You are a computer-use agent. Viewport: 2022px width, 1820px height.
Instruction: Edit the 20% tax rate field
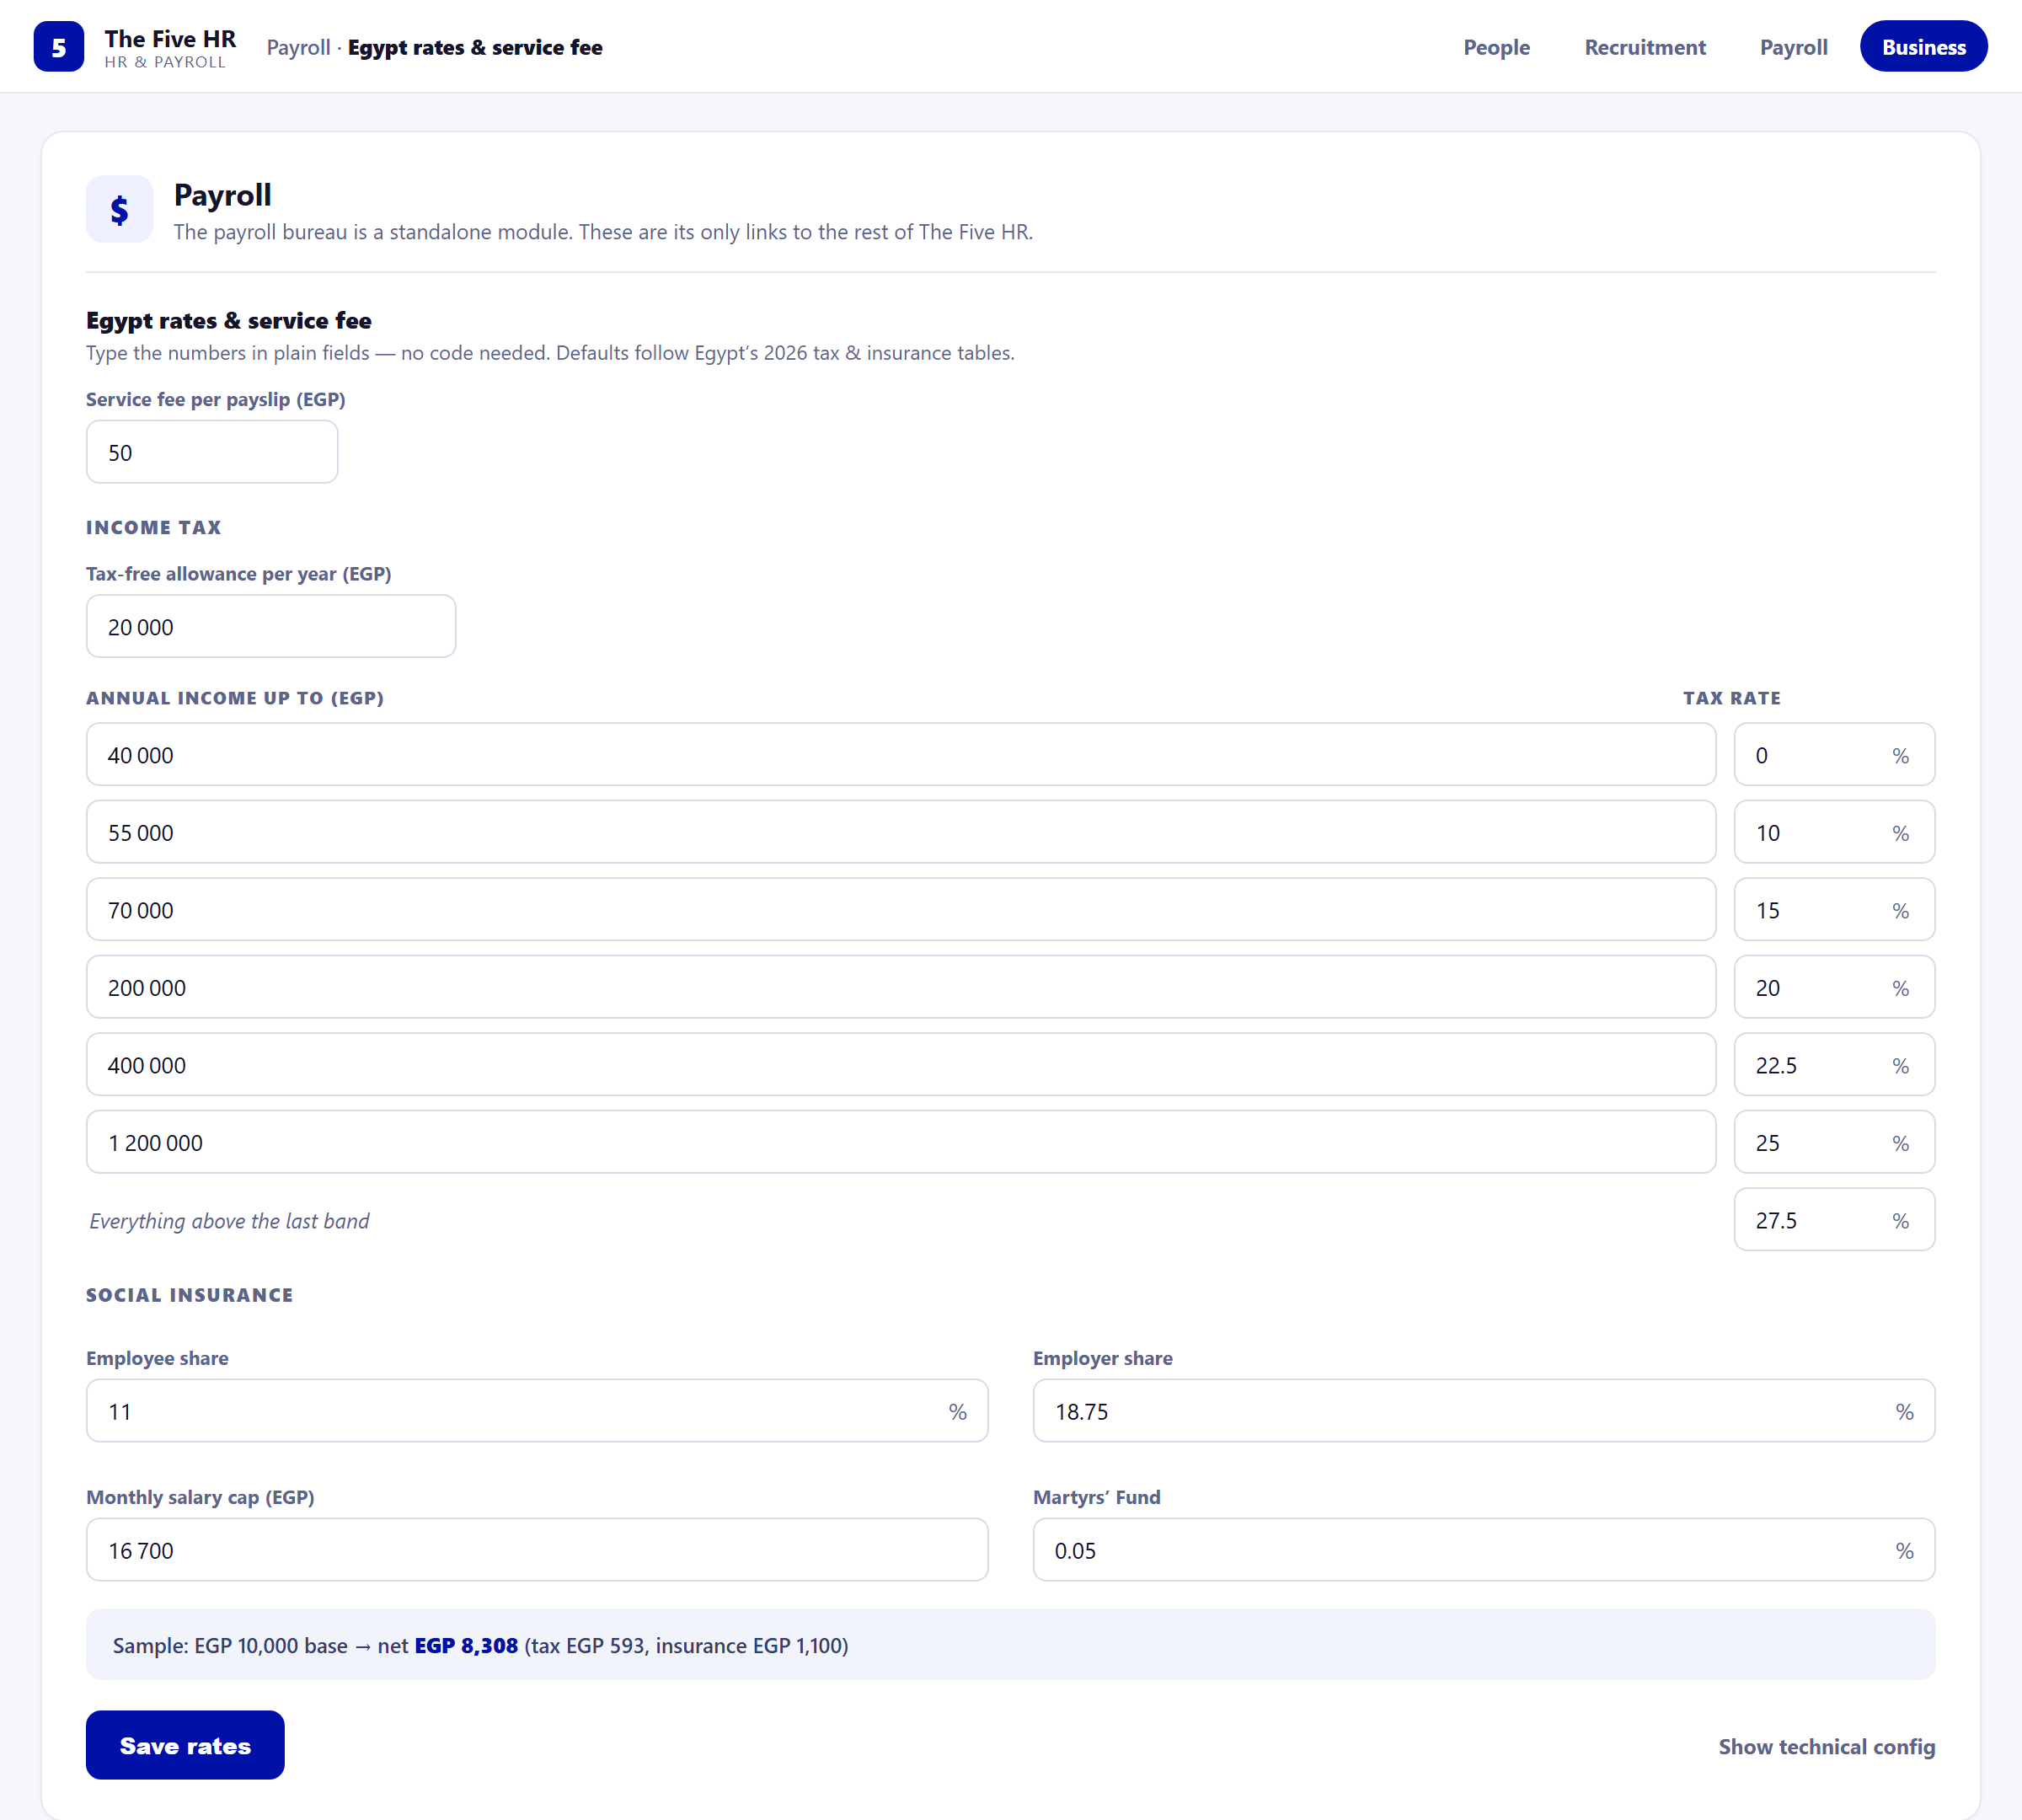(1834, 987)
